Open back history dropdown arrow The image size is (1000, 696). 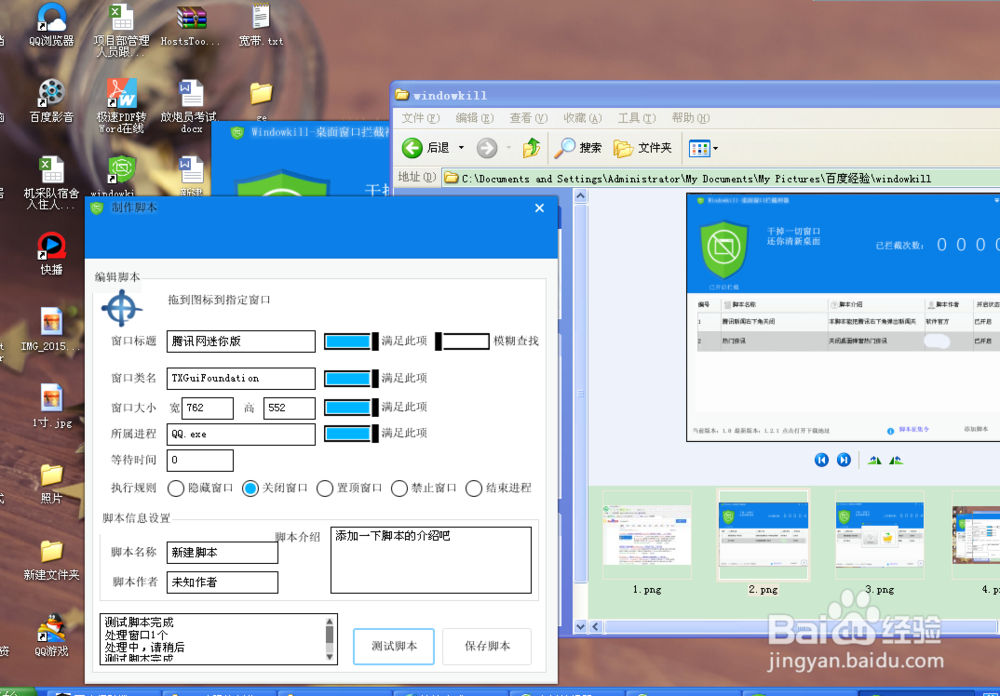(x=461, y=148)
